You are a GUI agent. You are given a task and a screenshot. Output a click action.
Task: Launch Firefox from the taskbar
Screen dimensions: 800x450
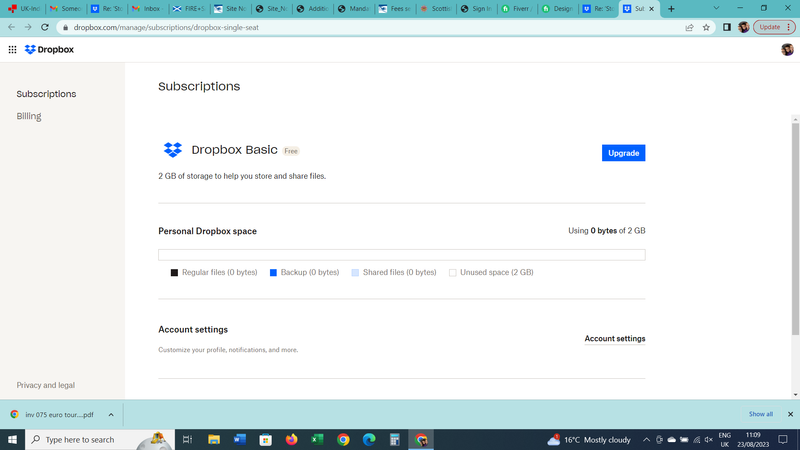tap(292, 439)
